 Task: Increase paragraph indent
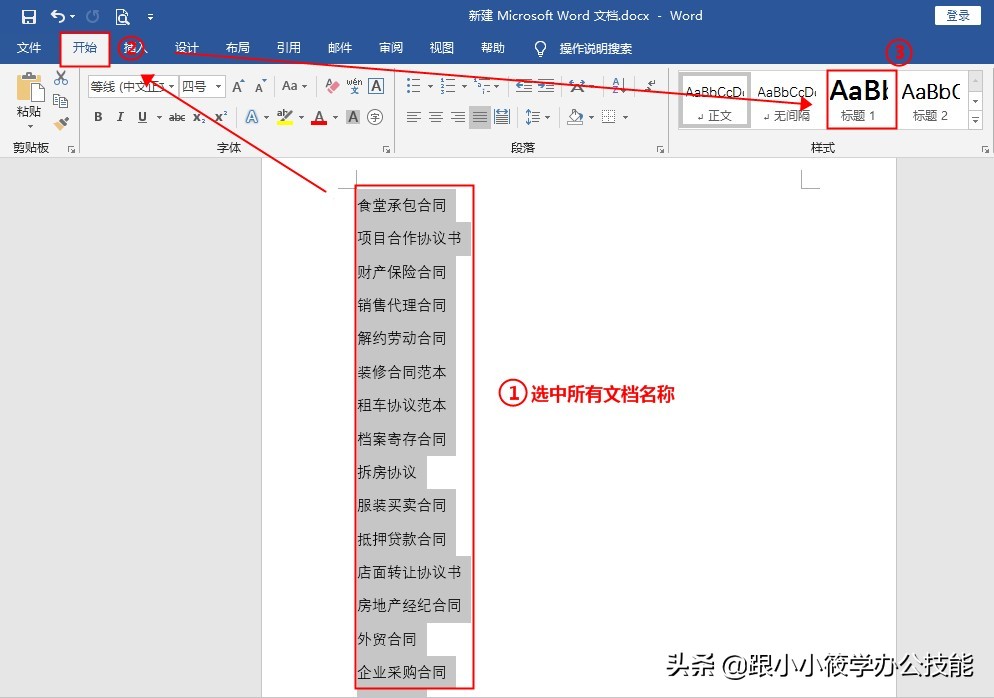546,86
